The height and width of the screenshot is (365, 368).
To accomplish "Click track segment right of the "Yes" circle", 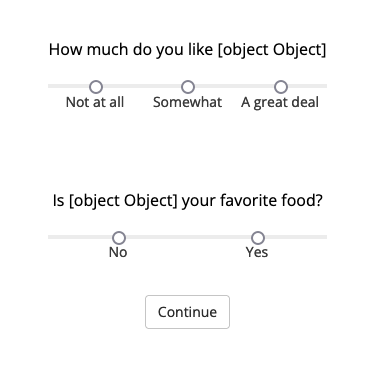I will (295, 237).
